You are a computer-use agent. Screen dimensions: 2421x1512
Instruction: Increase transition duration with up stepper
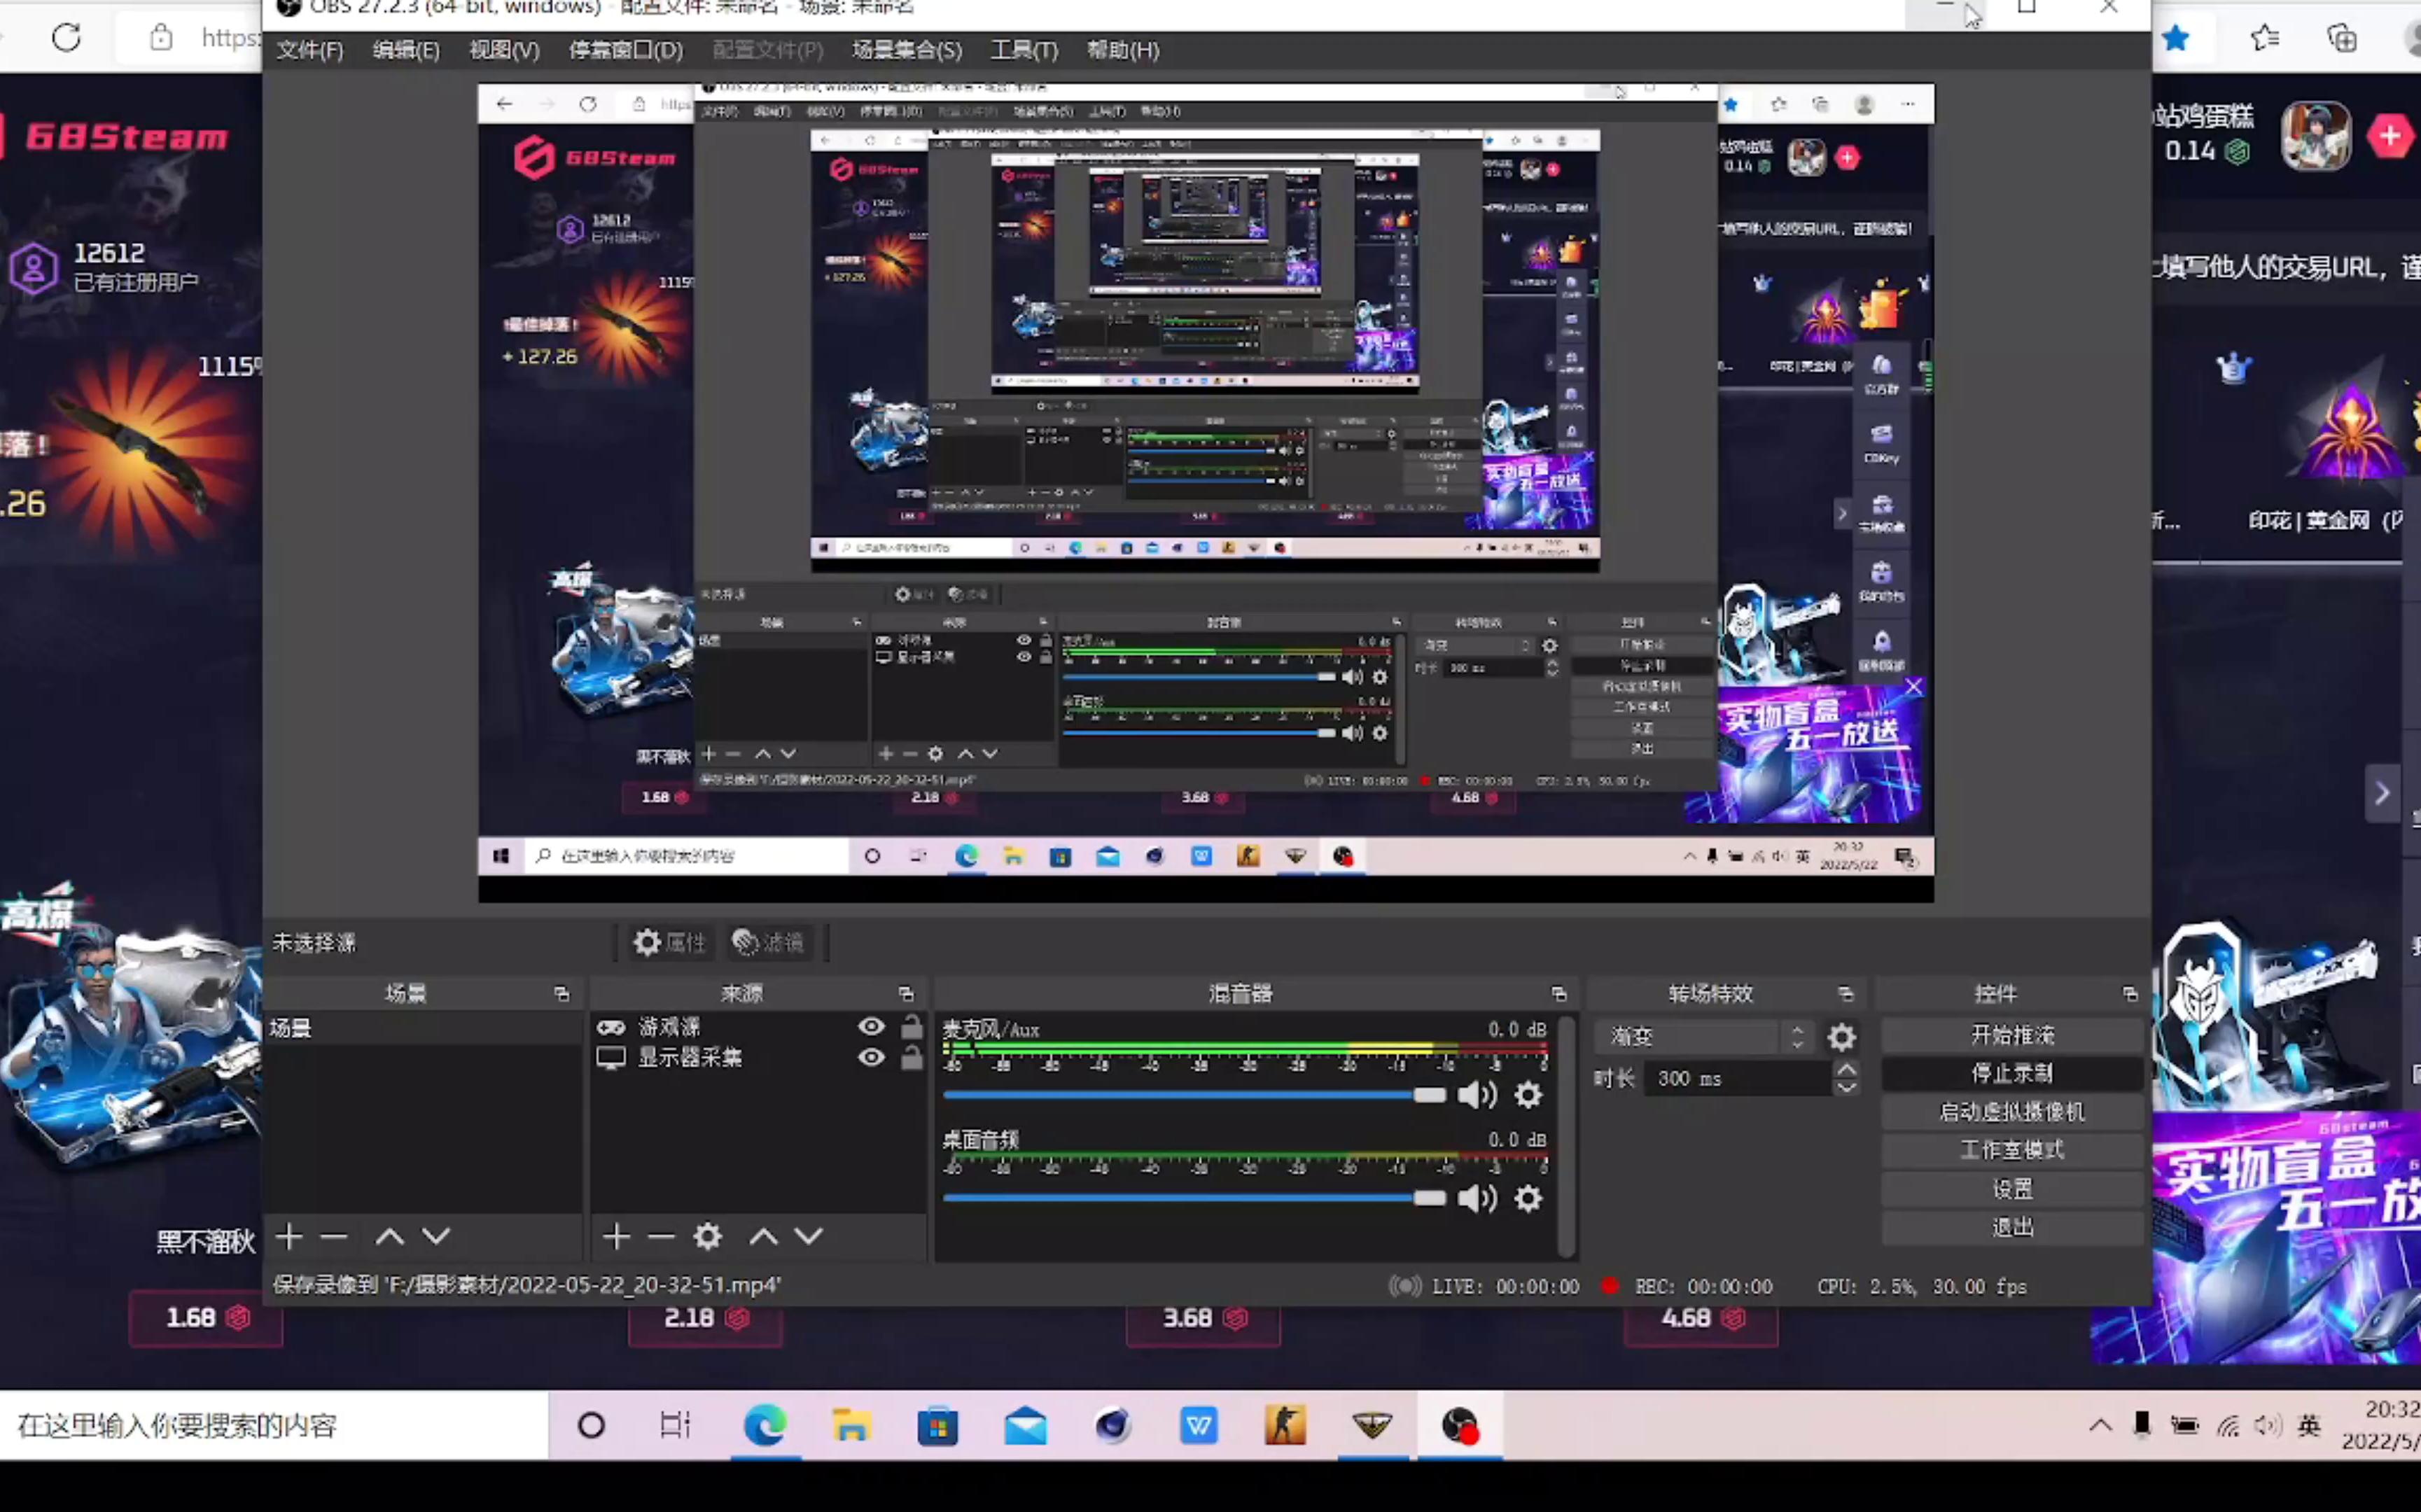click(1847, 1069)
